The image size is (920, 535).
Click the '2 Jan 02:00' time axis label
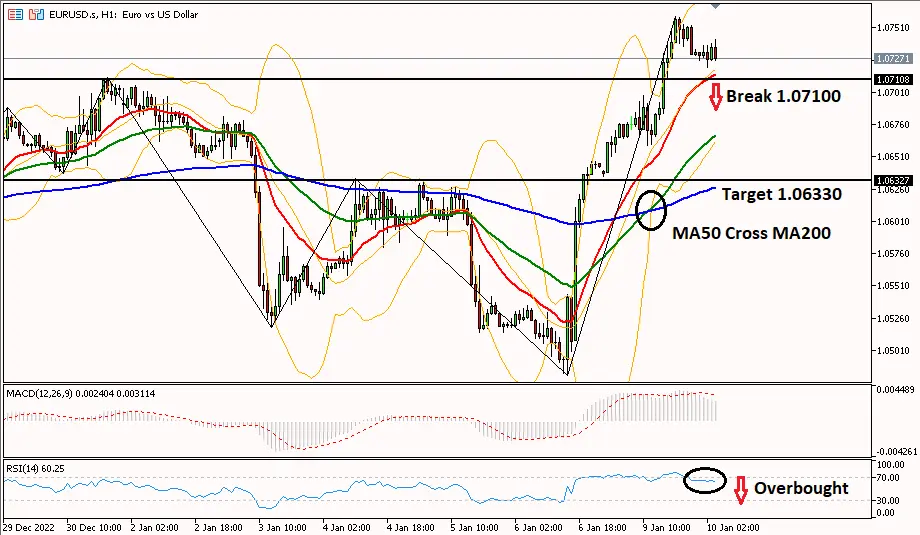(x=154, y=527)
